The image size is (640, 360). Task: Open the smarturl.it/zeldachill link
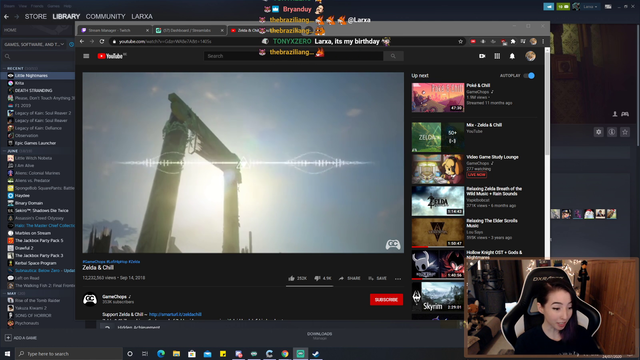click(x=175, y=314)
